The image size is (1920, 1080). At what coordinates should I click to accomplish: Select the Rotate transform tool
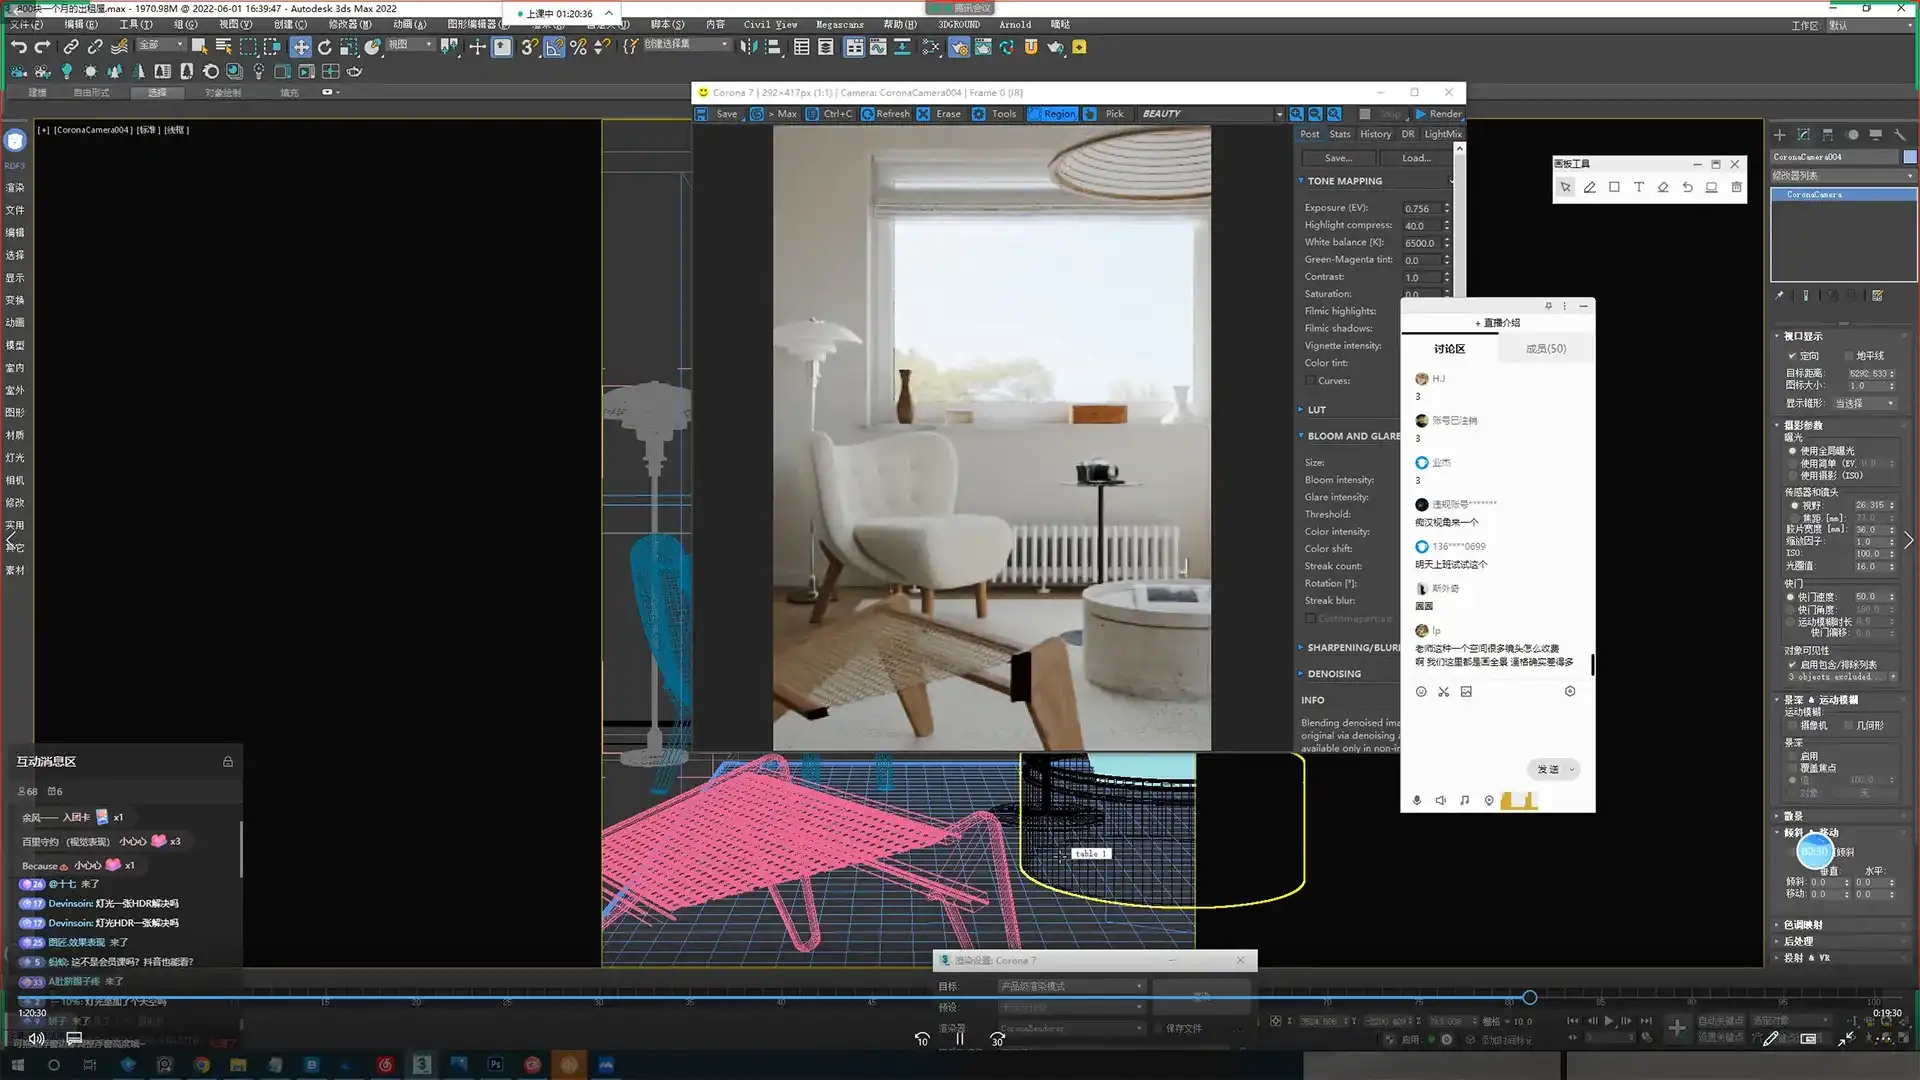(325, 47)
